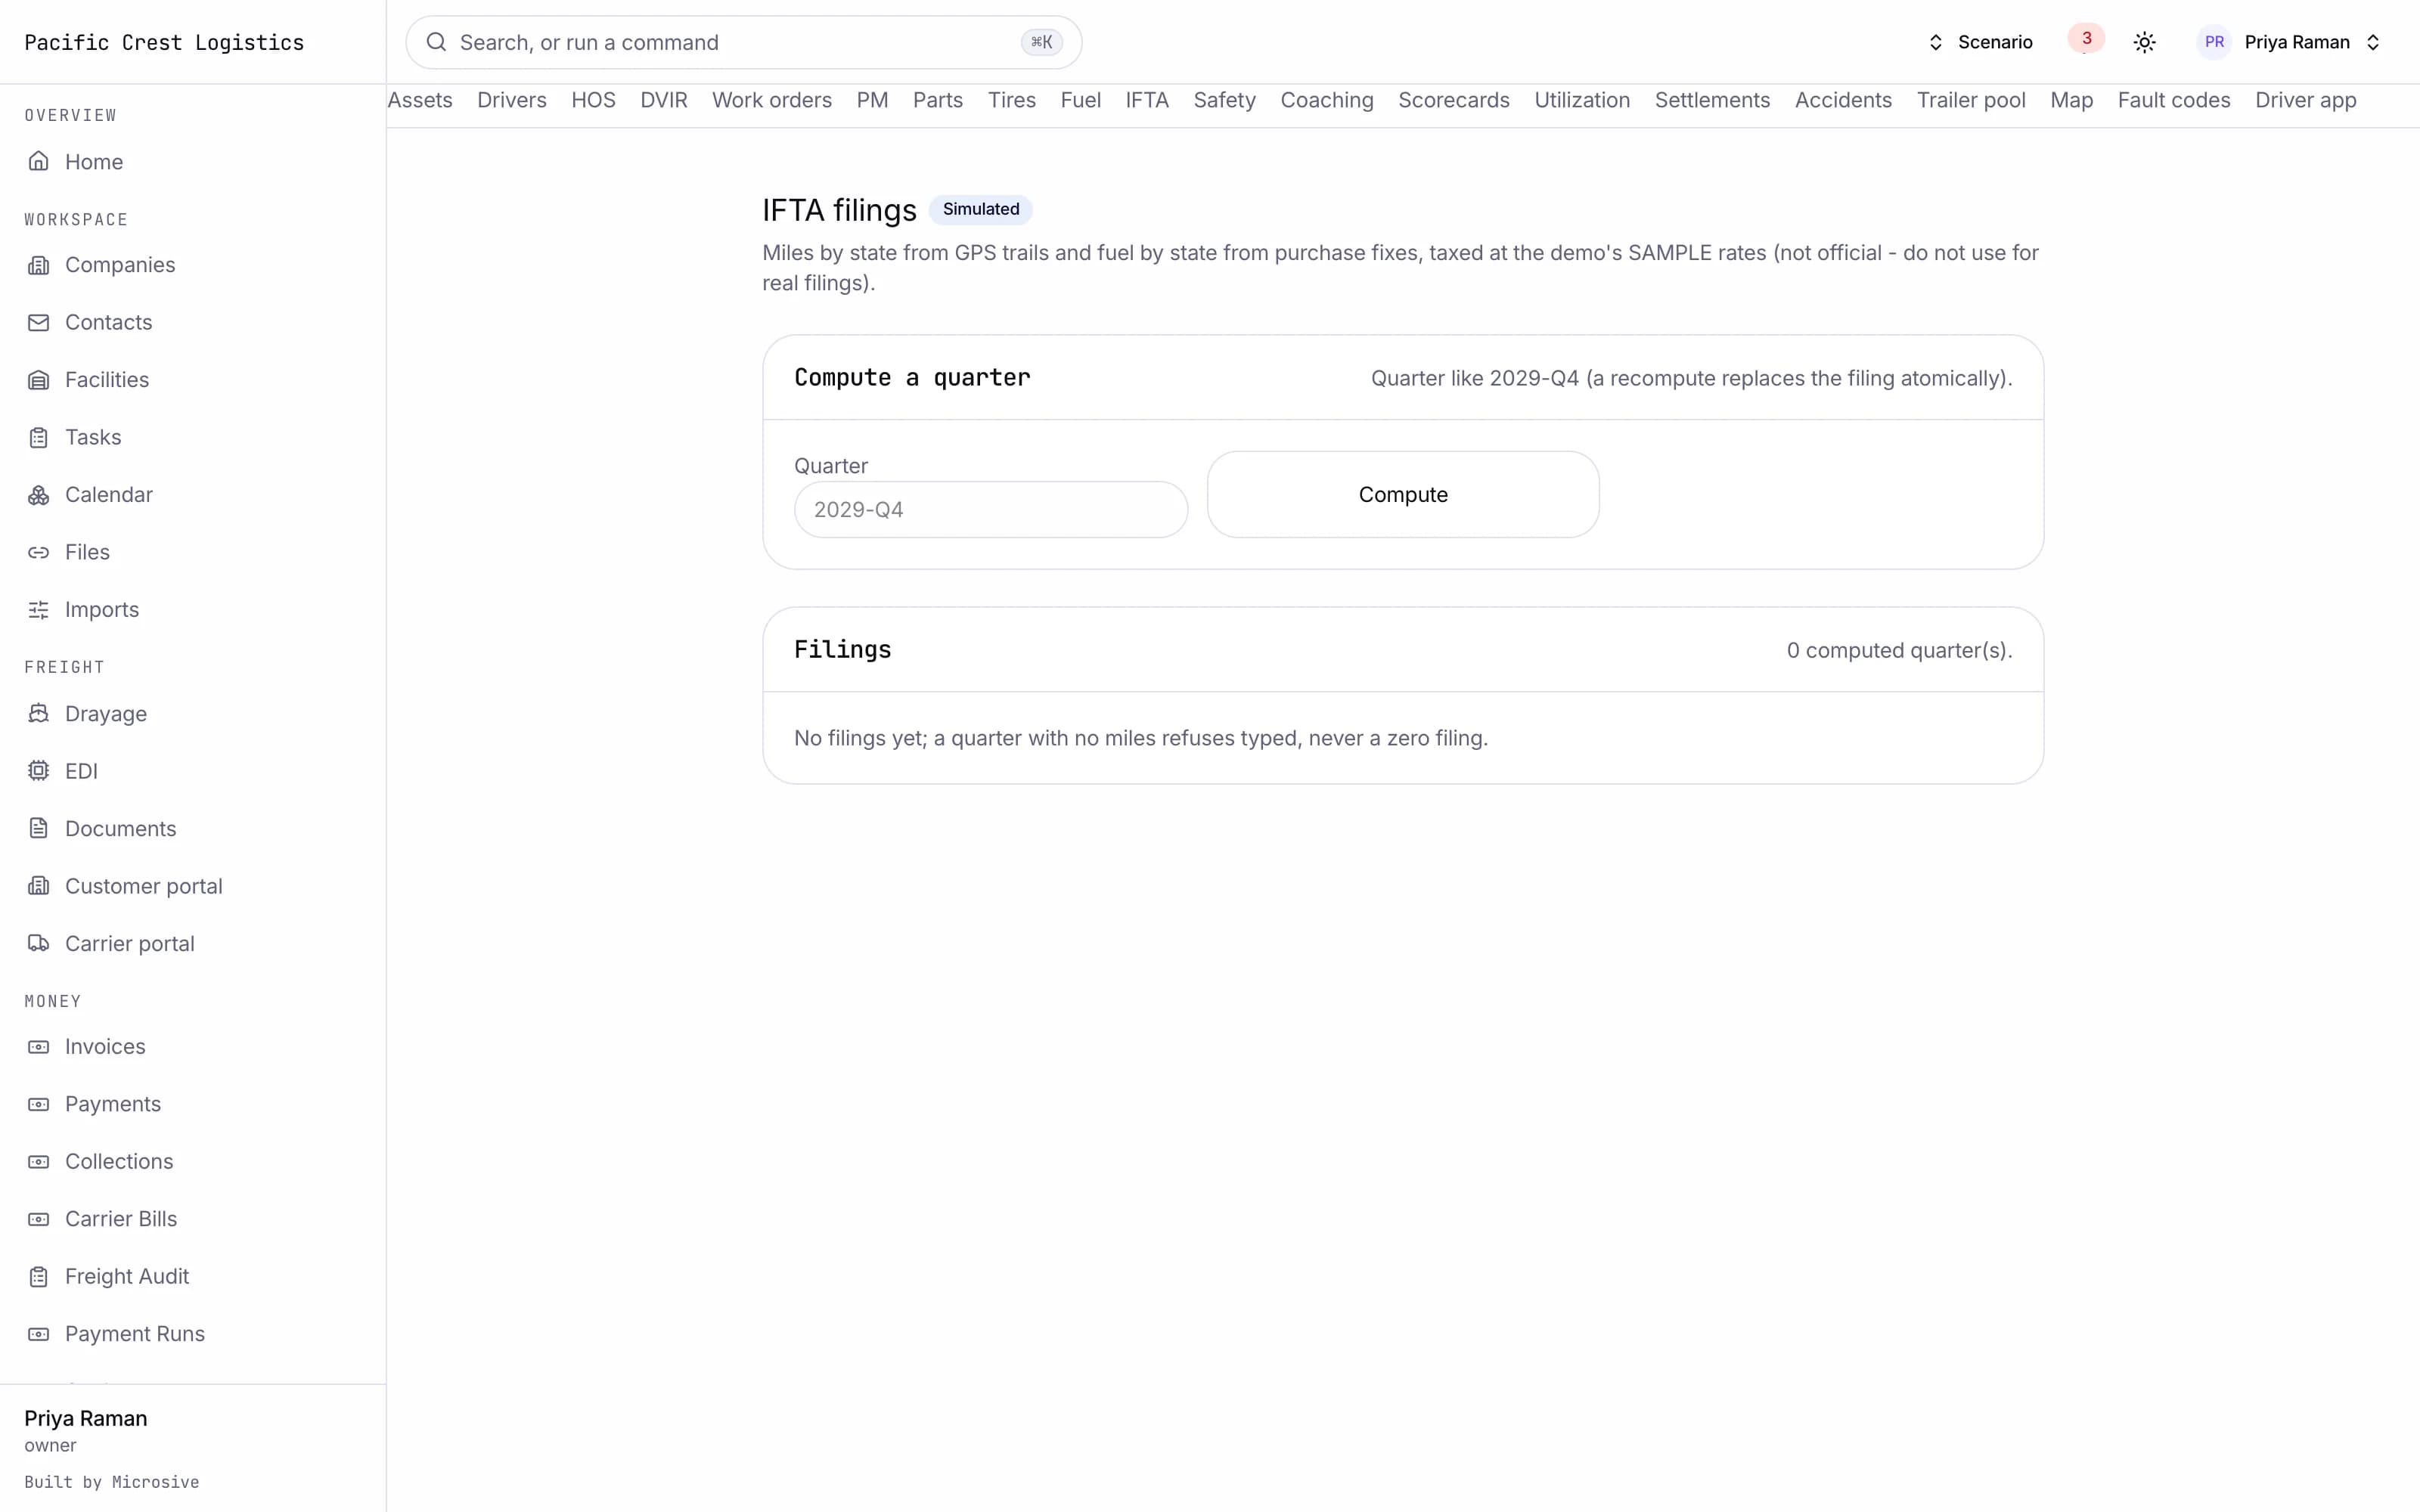Click the Tasks clipboard icon
The image size is (2420, 1512).
(x=38, y=437)
